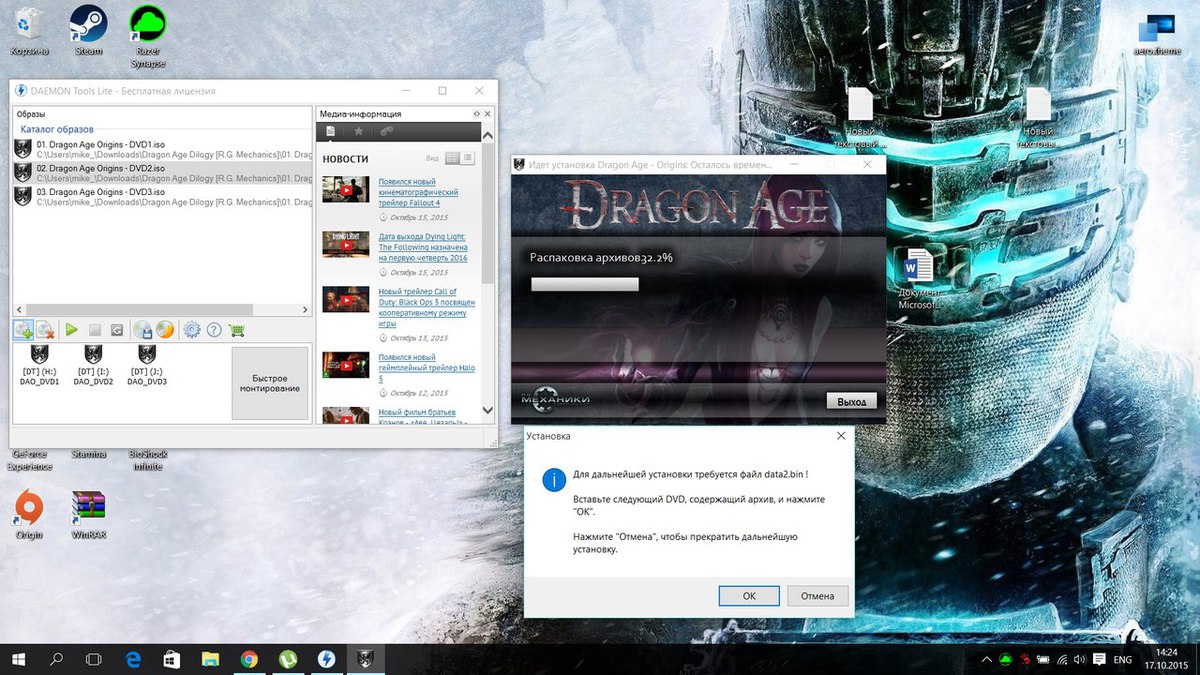Open the favorites star tab
The width and height of the screenshot is (1200, 675).
[x=358, y=131]
